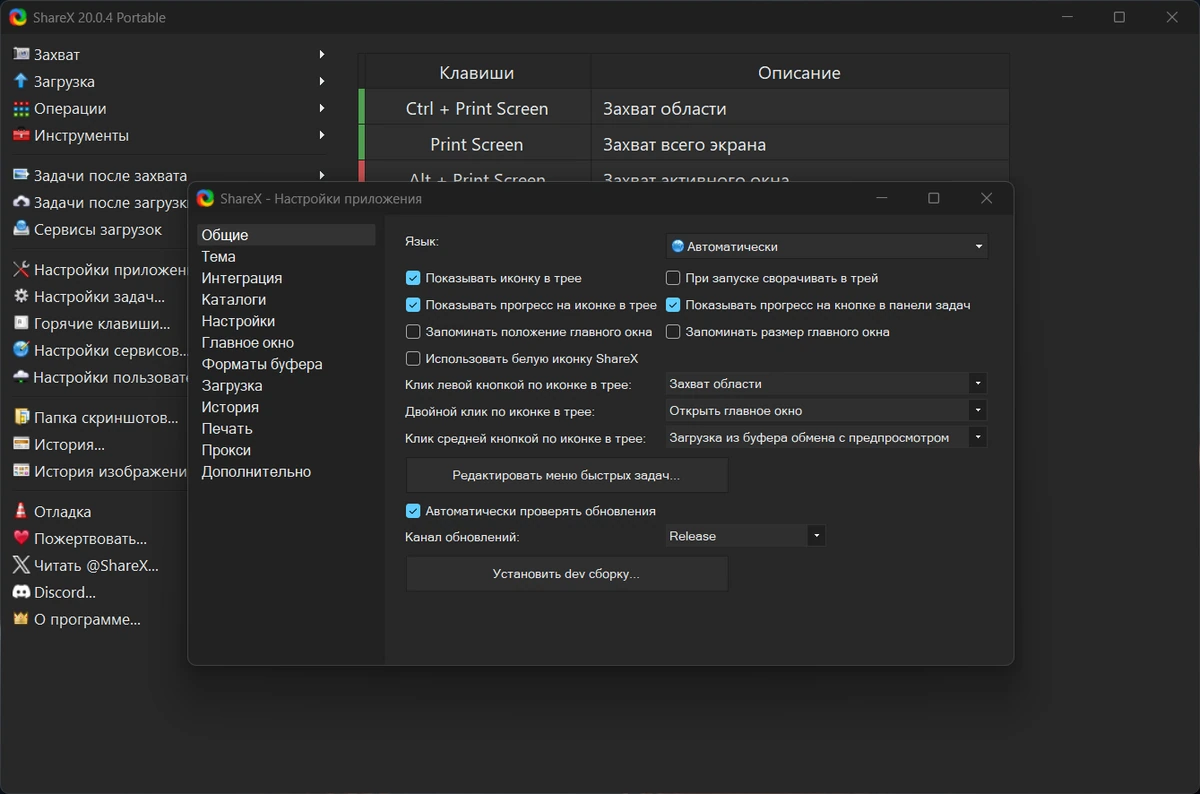Screen dimensions: 1200x794
Task: Open the Язык dropdown set to Автоматически
Action: [x=827, y=246]
